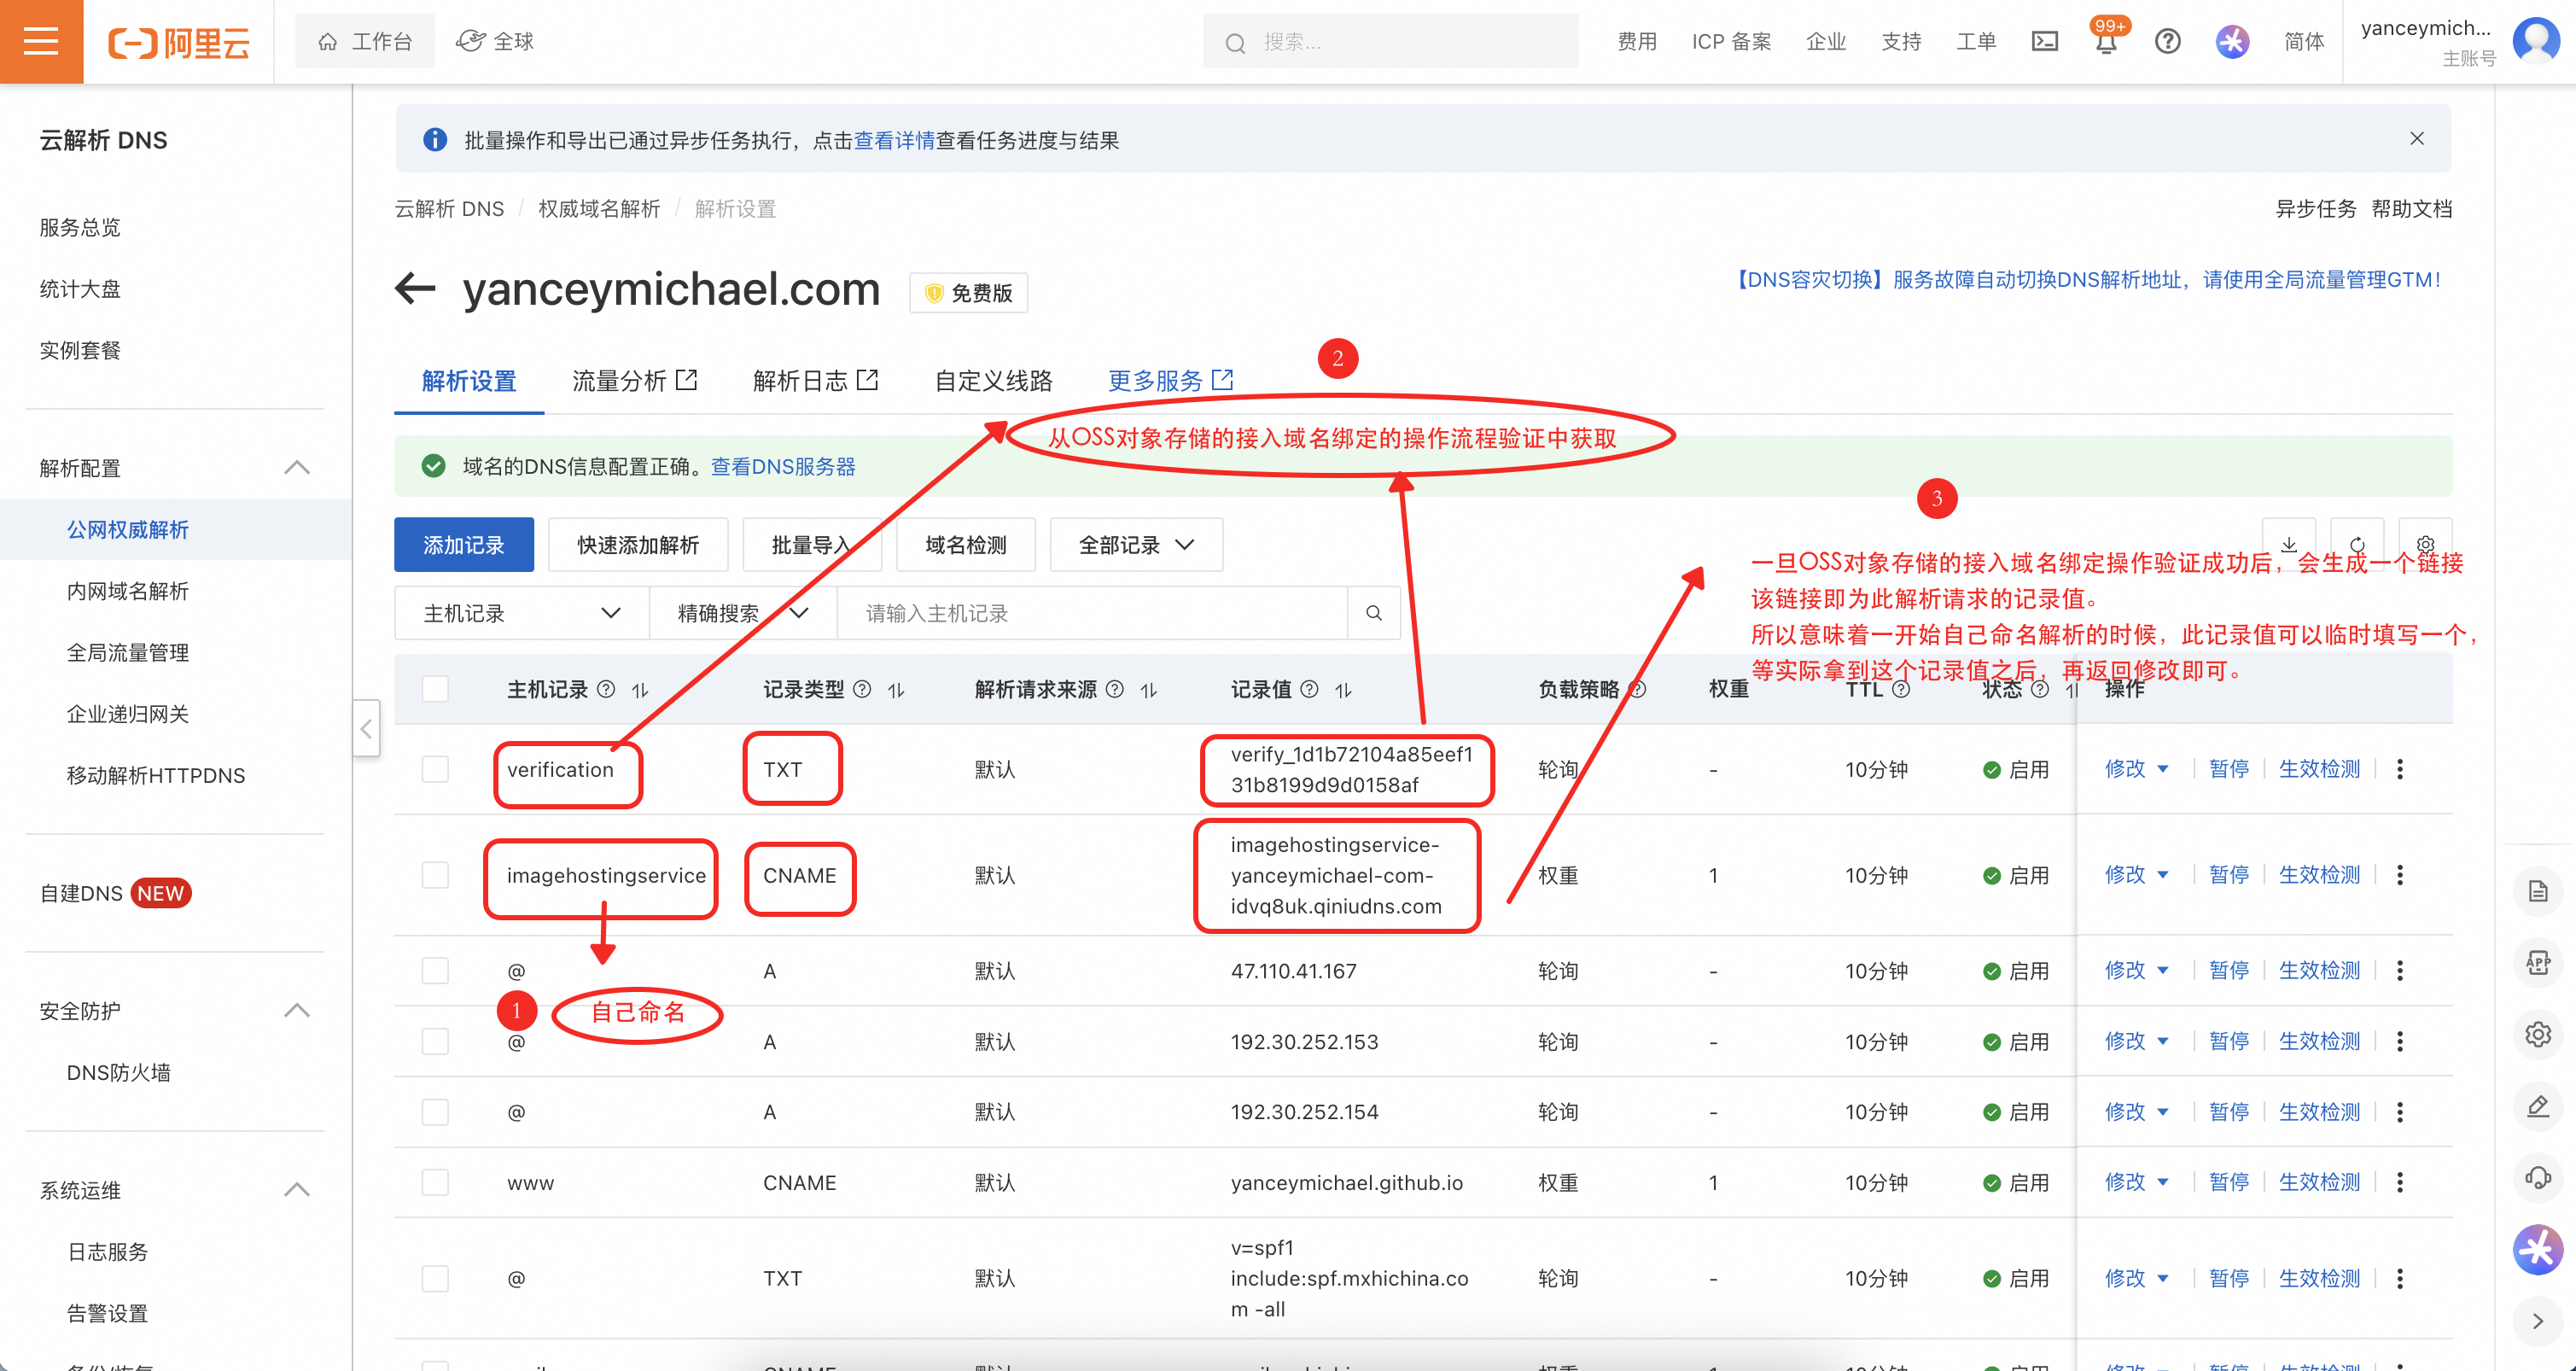Viewport: 2576px width, 1371px height.
Task: Click the Aliyun logo
Action: tap(179, 42)
